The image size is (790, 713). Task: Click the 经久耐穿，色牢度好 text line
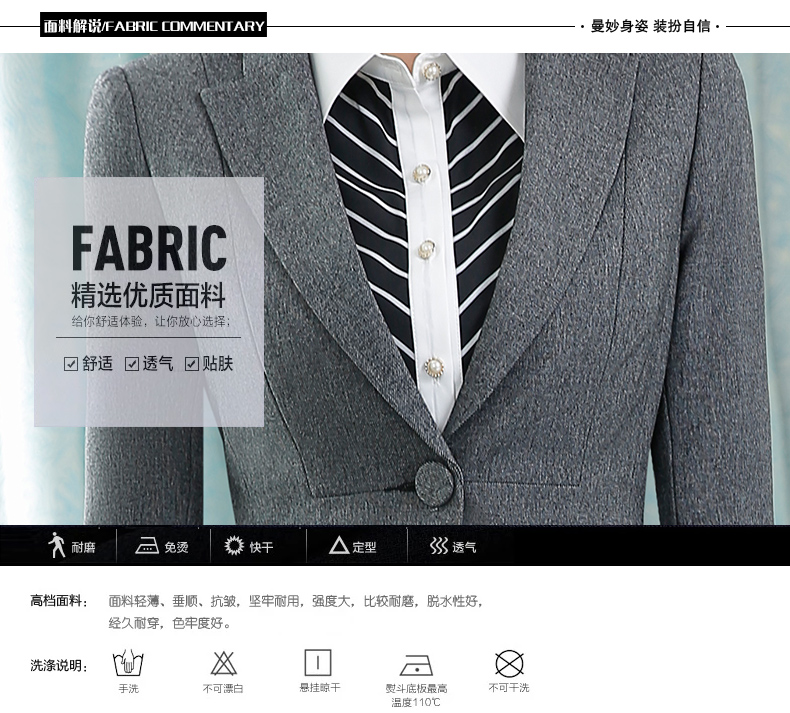tap(170, 623)
